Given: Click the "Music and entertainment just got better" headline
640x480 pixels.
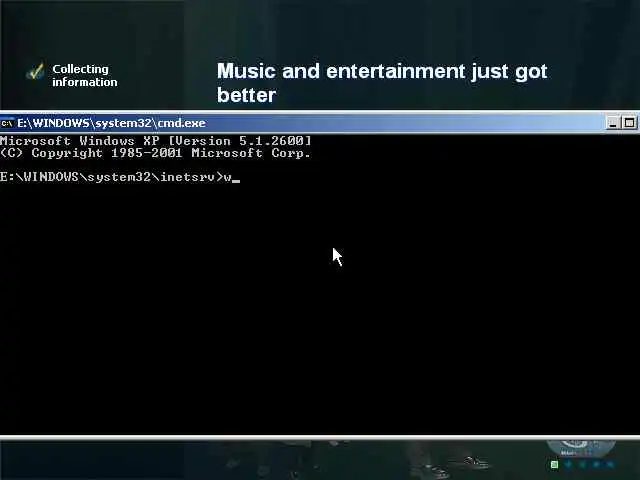Looking at the screenshot, I should [382, 83].
